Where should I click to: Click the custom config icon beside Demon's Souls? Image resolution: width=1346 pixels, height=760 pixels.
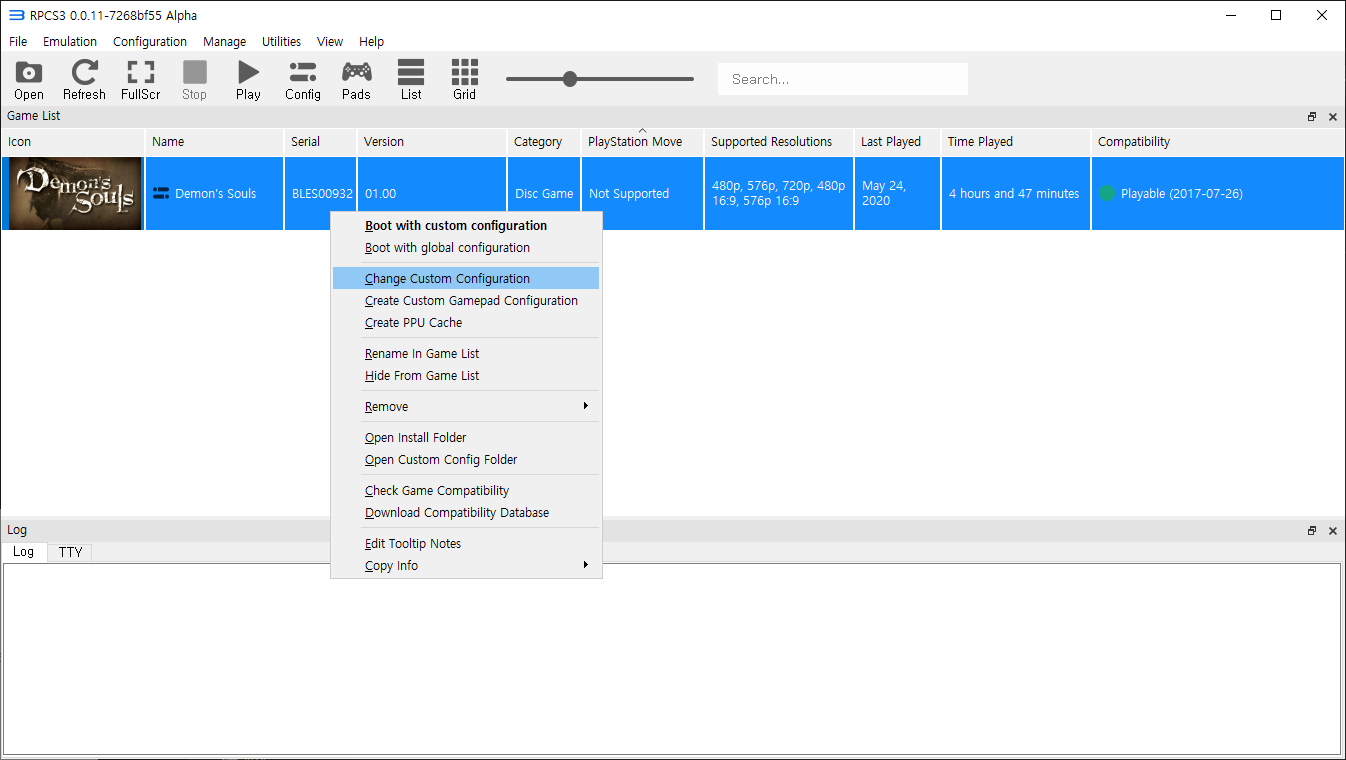[x=161, y=193]
